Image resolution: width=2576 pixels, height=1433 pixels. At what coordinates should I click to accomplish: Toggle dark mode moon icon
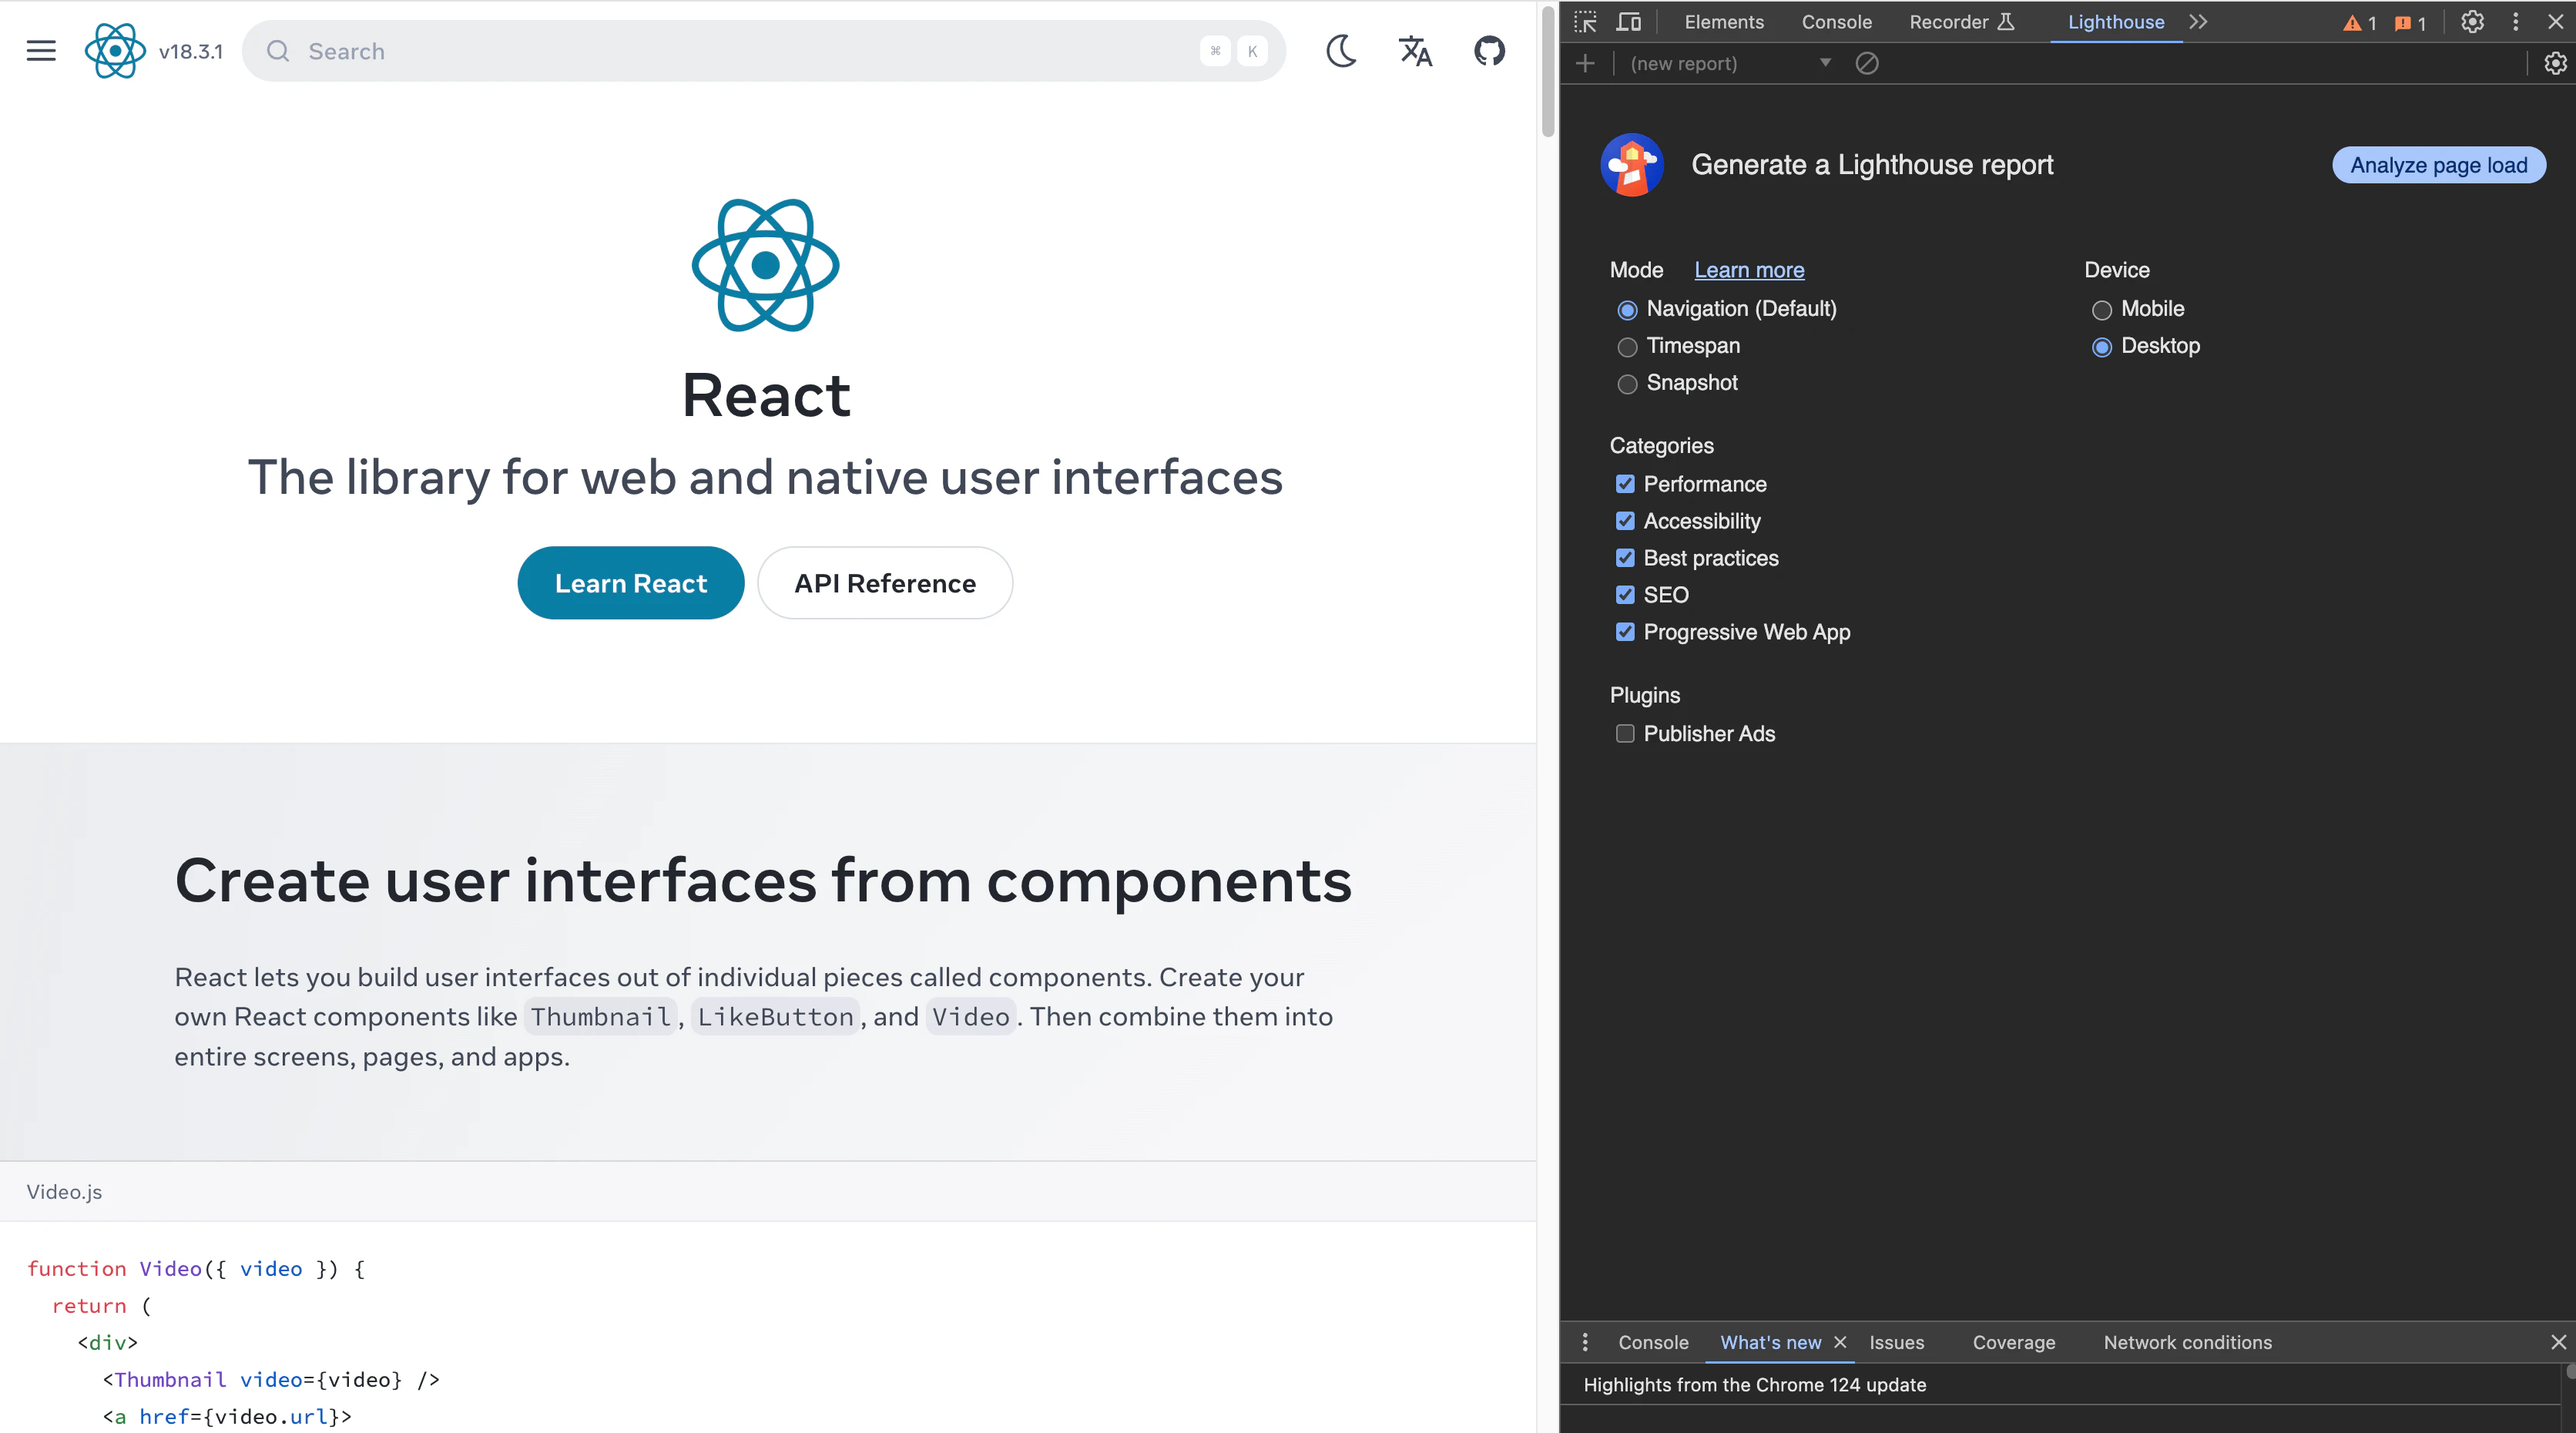pos(1341,51)
